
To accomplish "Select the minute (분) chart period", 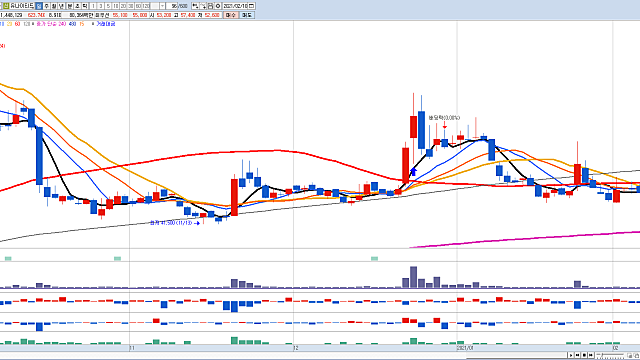I will point(69,6).
